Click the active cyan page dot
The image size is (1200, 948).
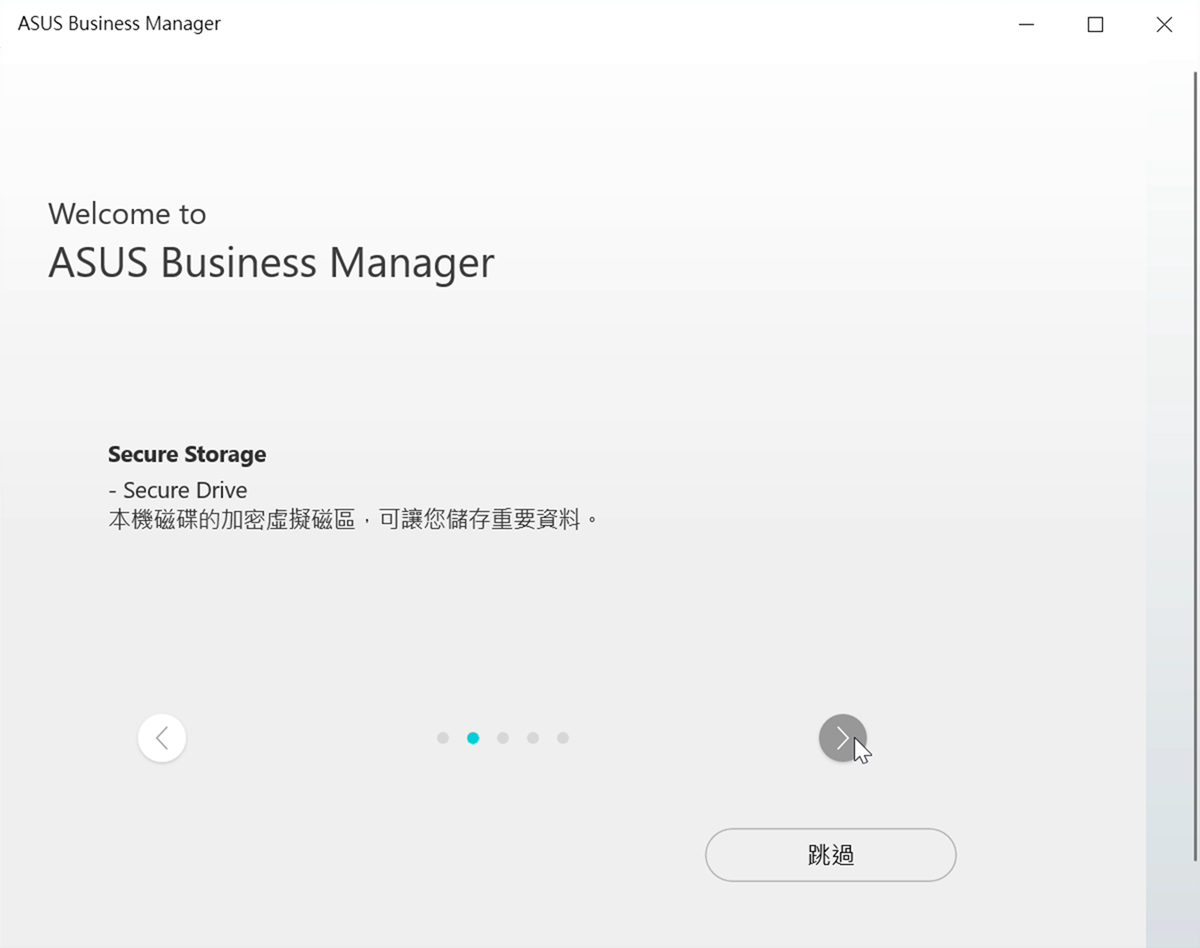(473, 738)
